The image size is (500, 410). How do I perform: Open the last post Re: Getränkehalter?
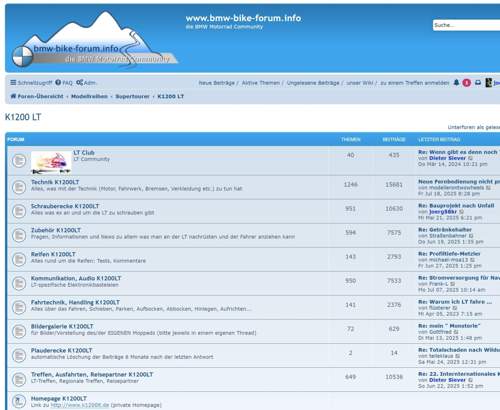(x=445, y=230)
